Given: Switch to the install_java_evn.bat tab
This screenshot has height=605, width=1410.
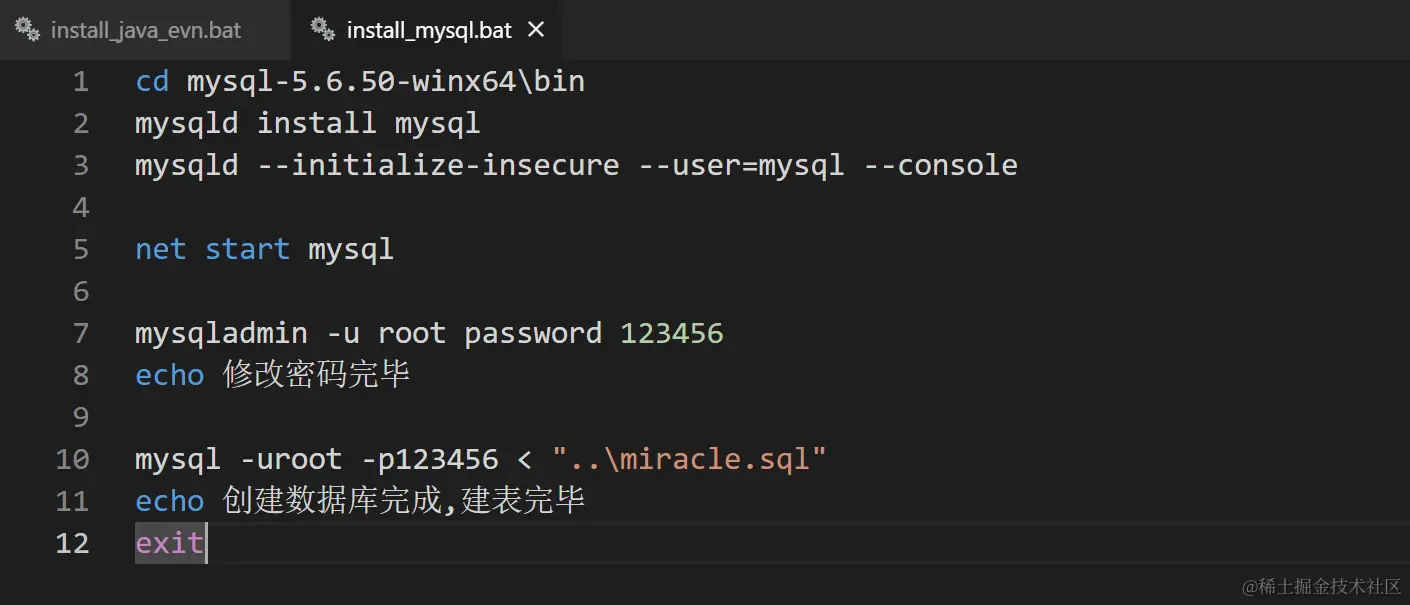Looking at the screenshot, I should click(146, 30).
